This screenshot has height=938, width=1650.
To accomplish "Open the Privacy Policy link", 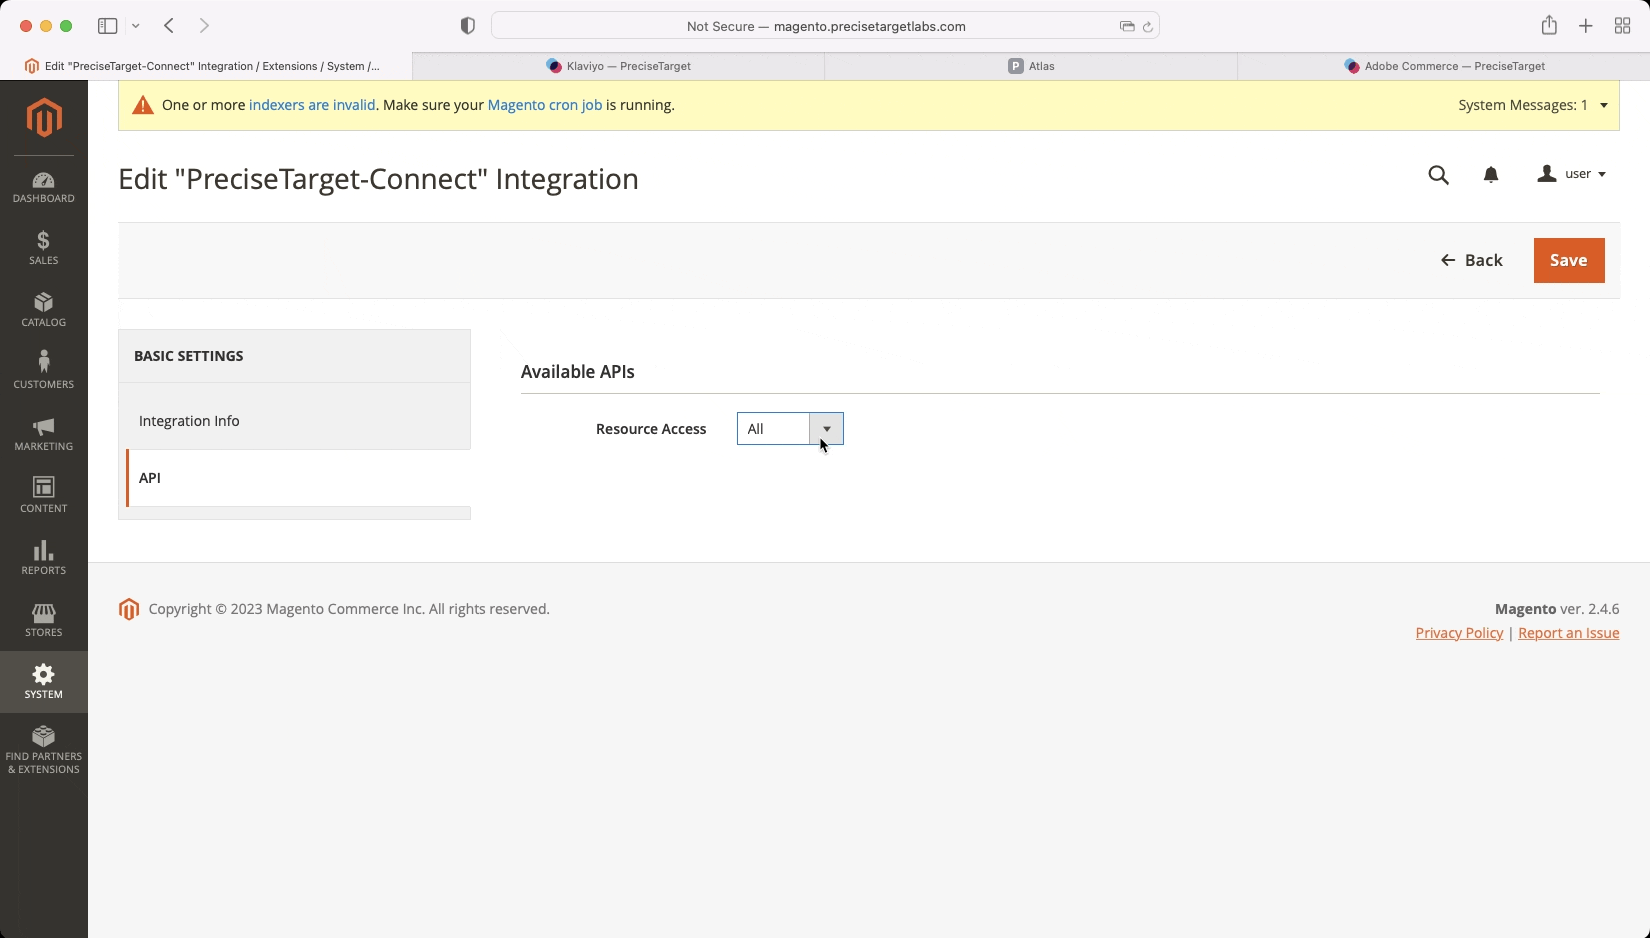I will 1459,633.
